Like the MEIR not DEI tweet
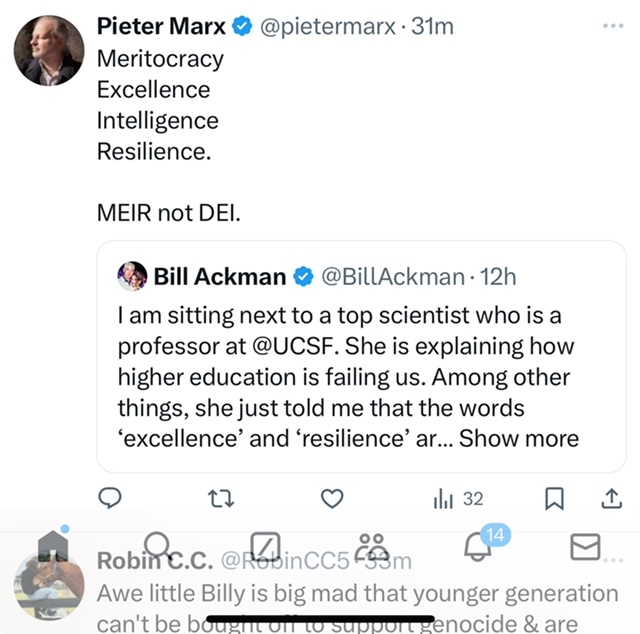 [332, 498]
